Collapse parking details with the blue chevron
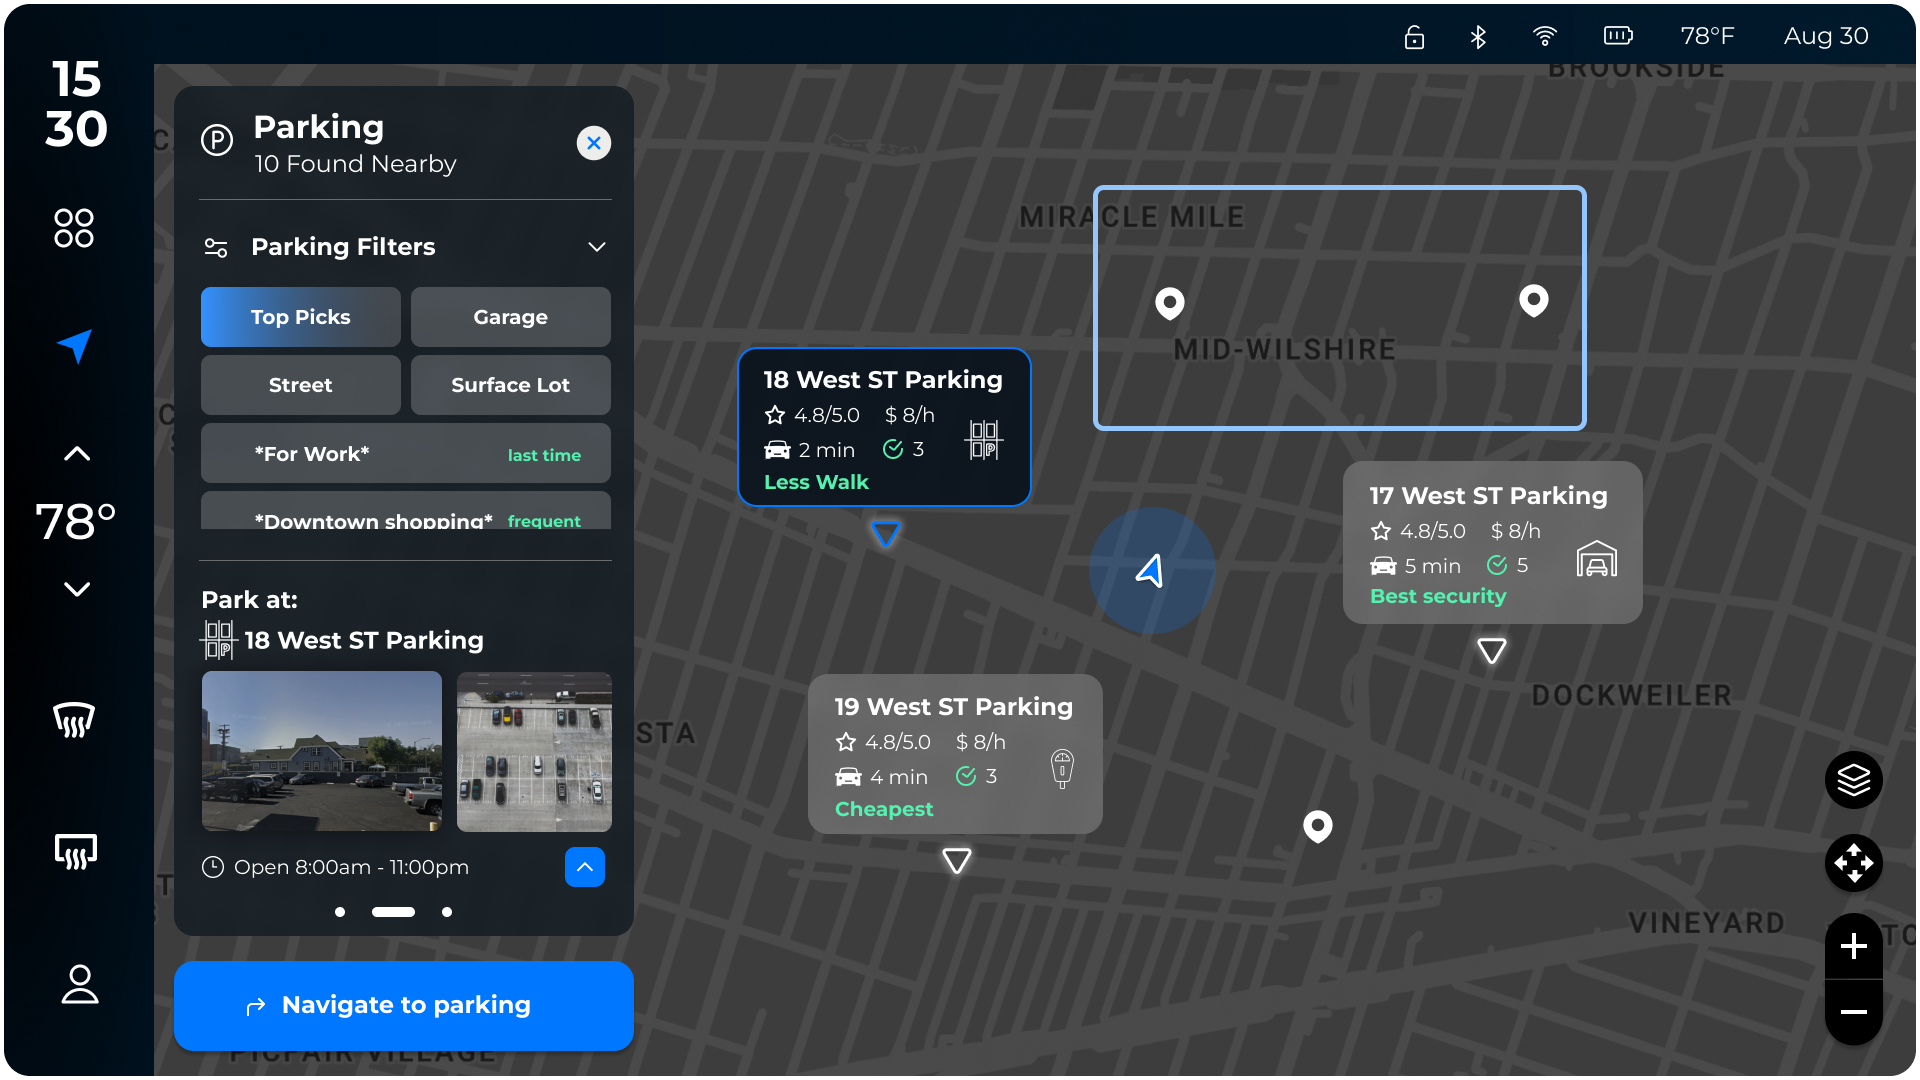The height and width of the screenshot is (1080, 1920). point(584,867)
